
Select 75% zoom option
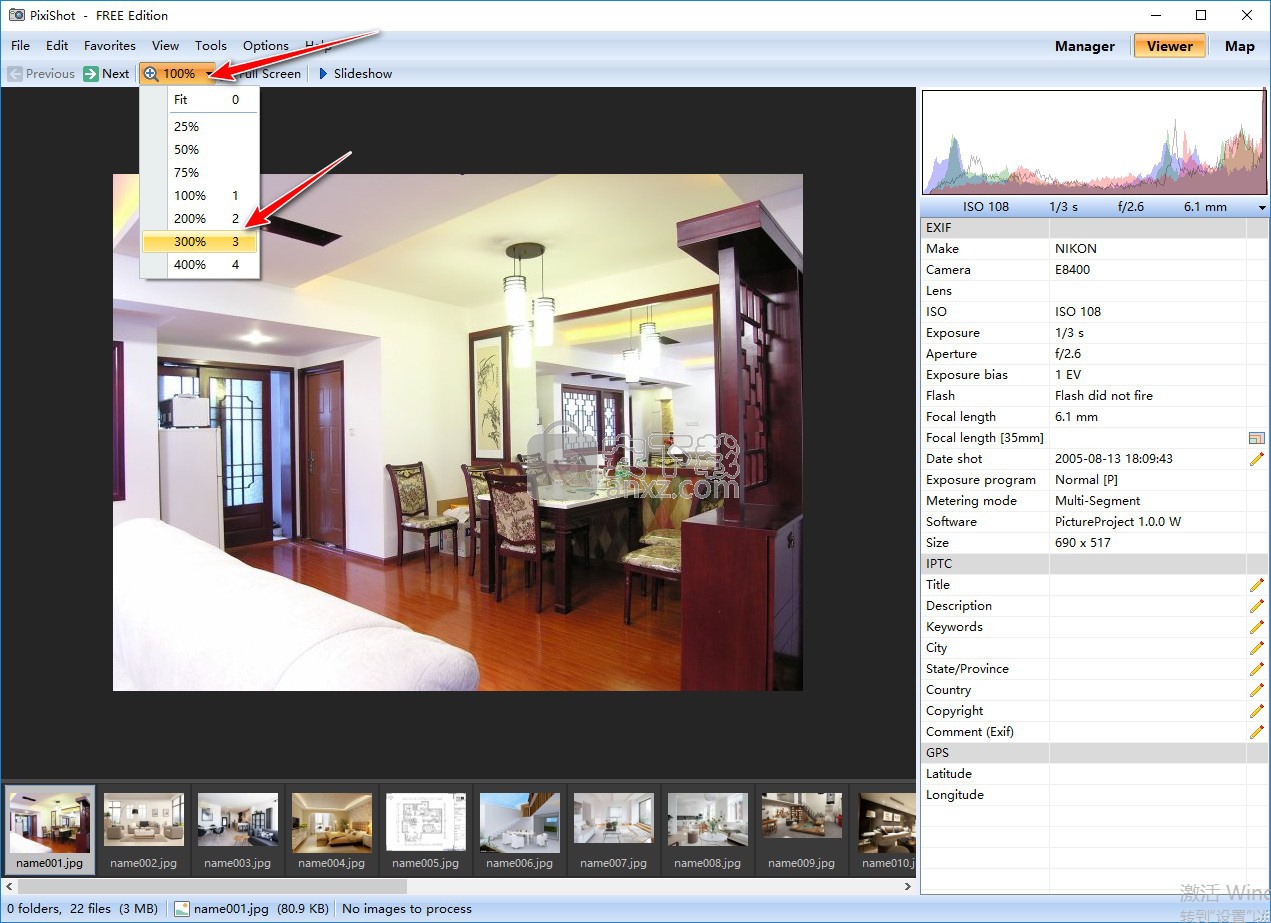[200, 172]
